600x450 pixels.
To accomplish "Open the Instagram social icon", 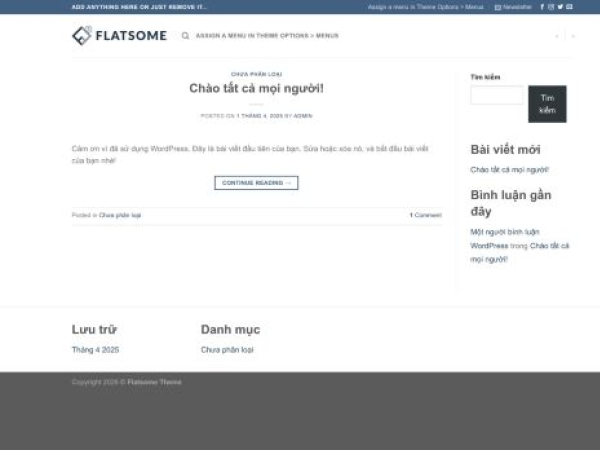I will (551, 7).
